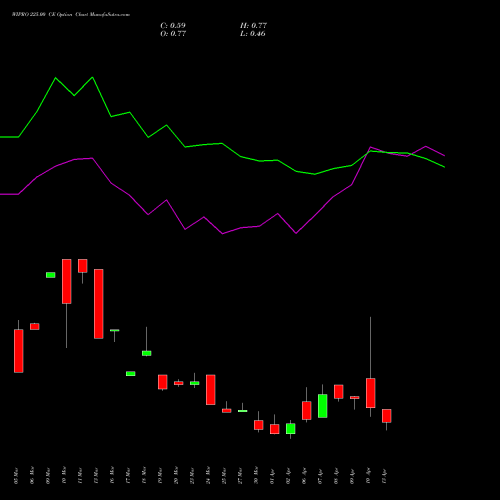Screen dimensions: 500x500
Task: Select the long-wick red candle above 10 Apr
Action: 371,393
